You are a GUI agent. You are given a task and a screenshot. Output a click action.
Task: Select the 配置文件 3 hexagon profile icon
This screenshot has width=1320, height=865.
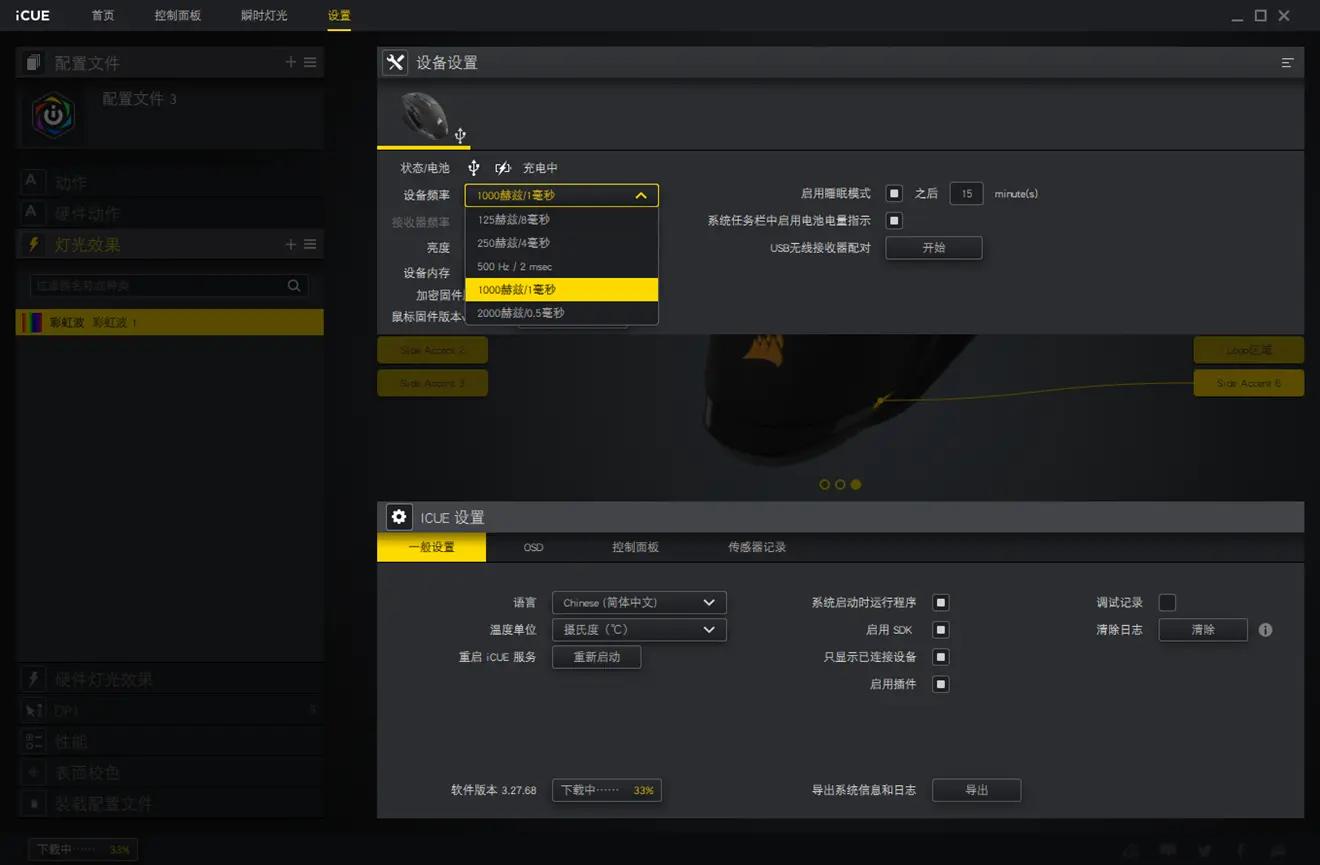coord(53,115)
